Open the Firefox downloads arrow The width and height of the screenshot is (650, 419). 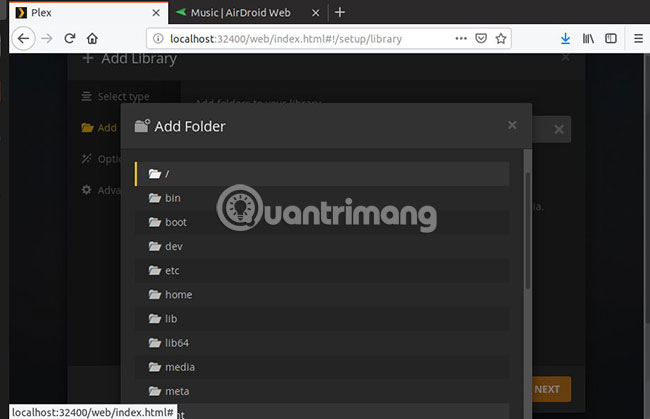point(565,39)
